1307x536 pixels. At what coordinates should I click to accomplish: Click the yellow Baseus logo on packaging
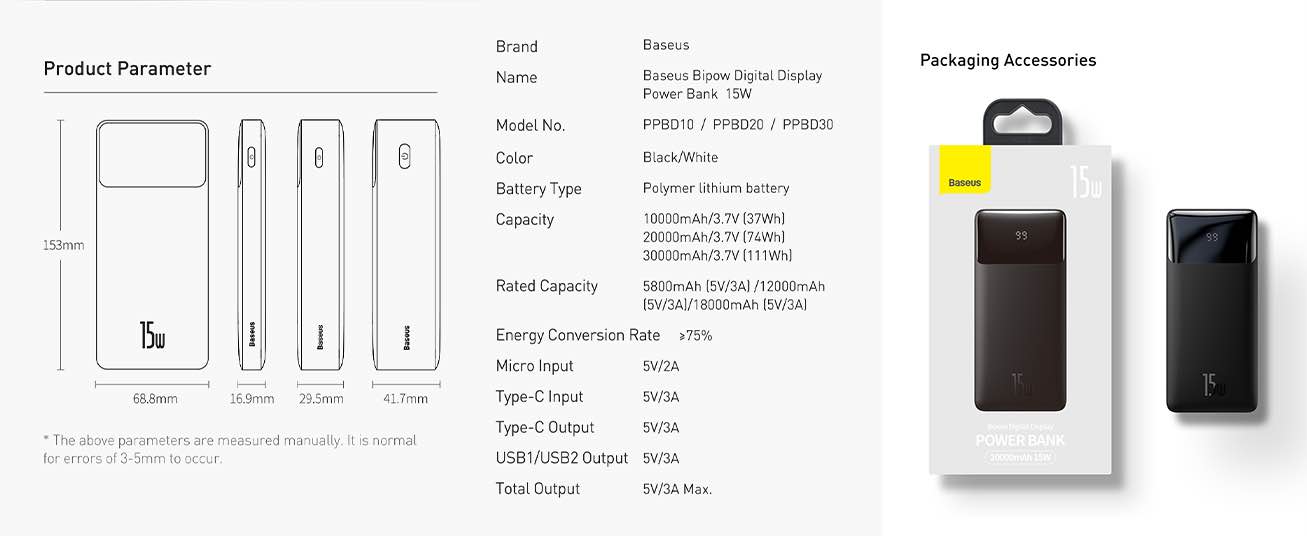coord(964,171)
